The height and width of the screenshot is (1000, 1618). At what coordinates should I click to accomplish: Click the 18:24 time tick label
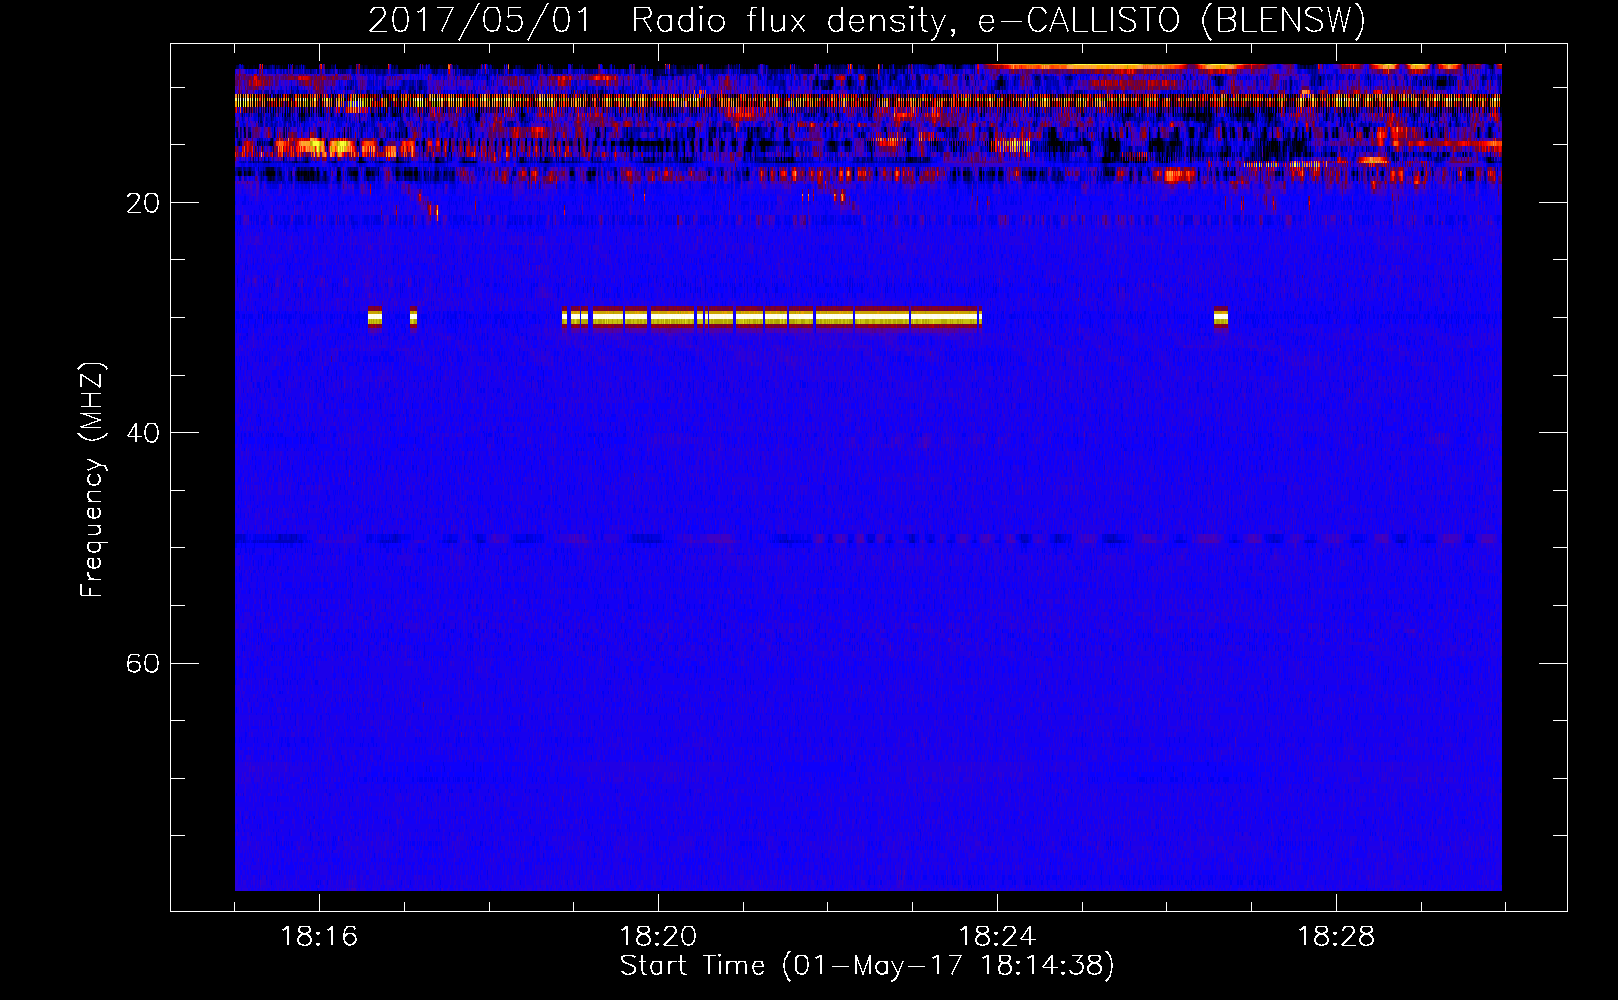pyautogui.click(x=997, y=937)
